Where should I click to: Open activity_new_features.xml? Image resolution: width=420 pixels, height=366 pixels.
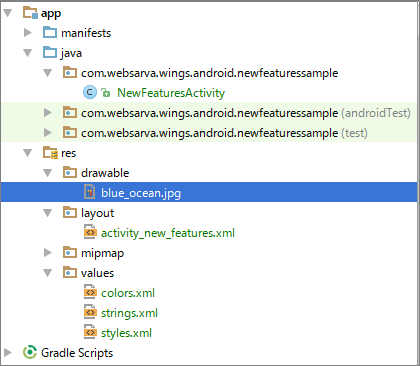168,233
